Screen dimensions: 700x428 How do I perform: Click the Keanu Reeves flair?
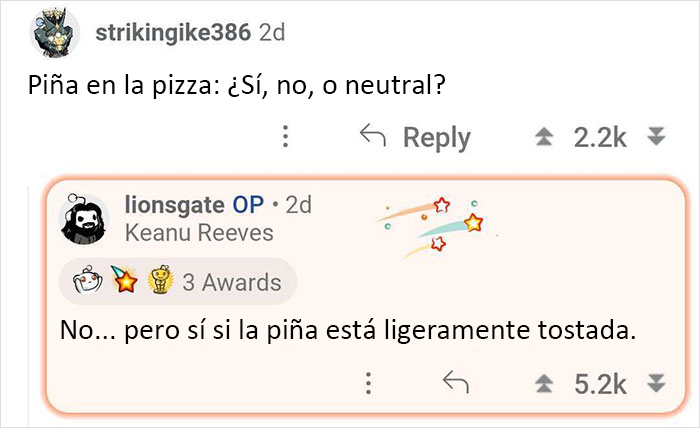coord(198,233)
